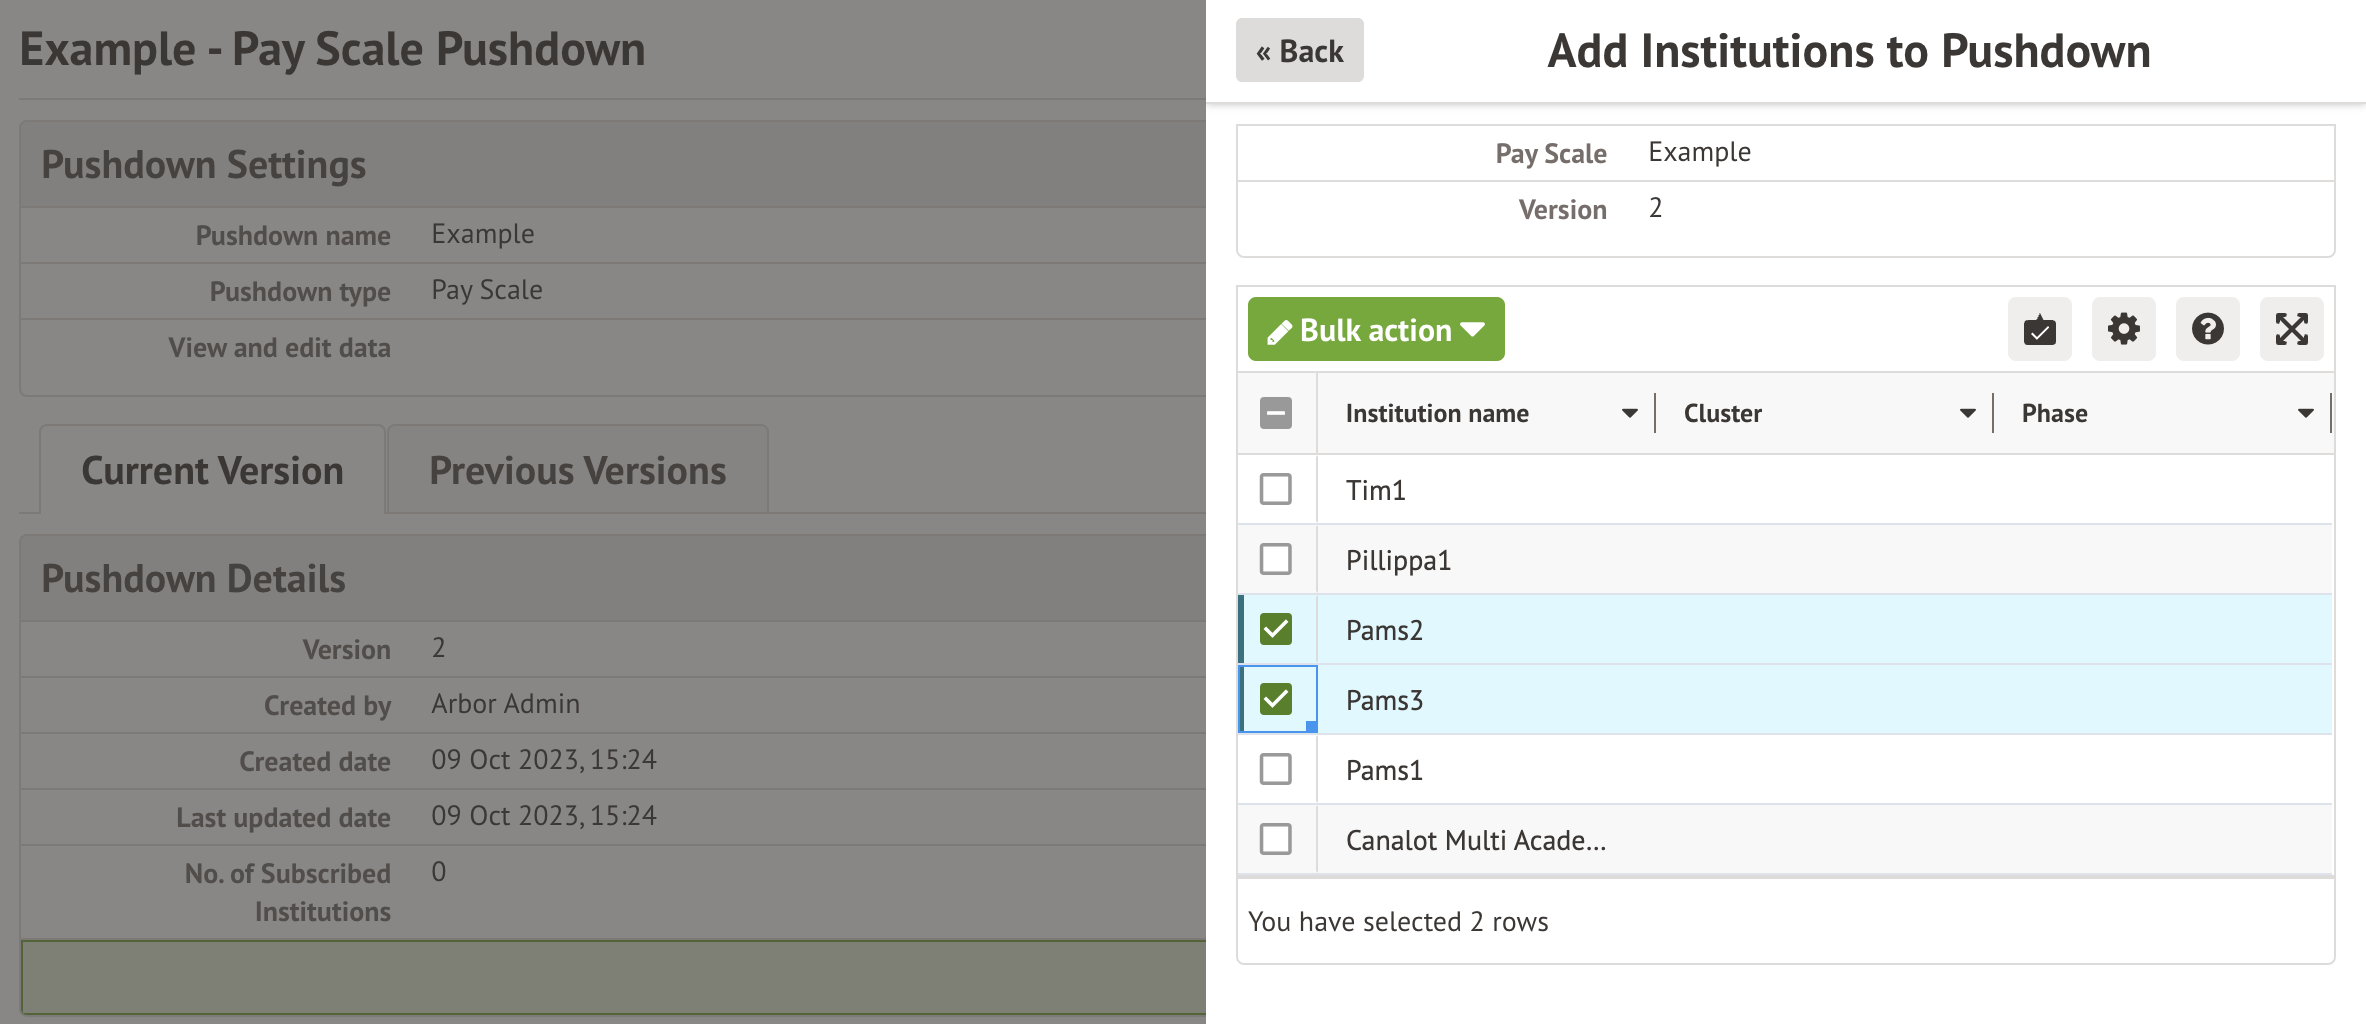Click the View and edit data row

(279, 348)
